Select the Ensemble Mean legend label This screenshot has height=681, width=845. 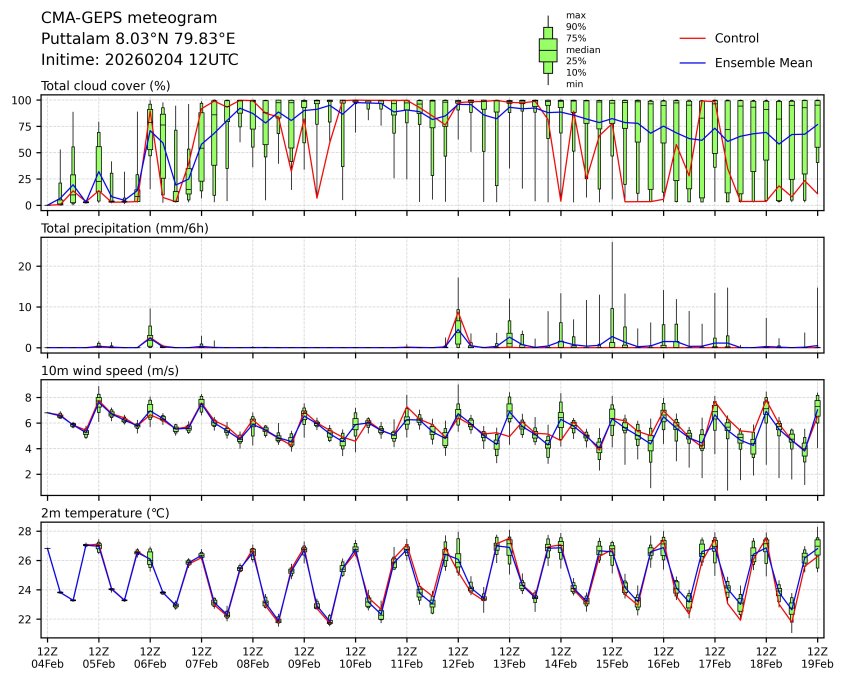click(x=763, y=63)
